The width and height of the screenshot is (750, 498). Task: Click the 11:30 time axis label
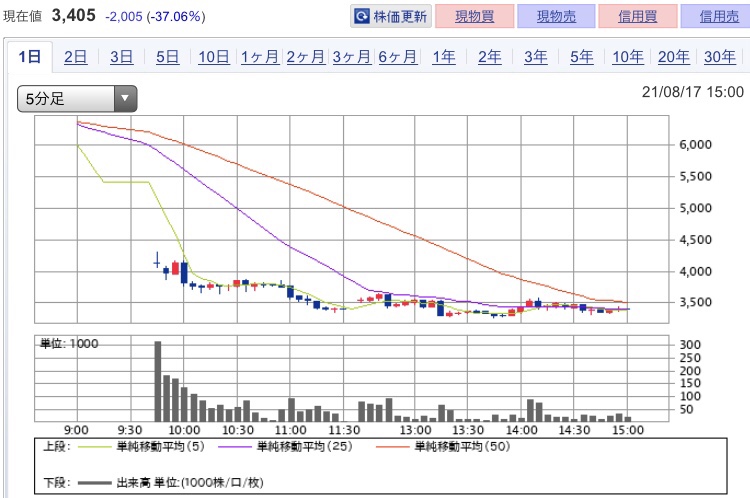(344, 430)
